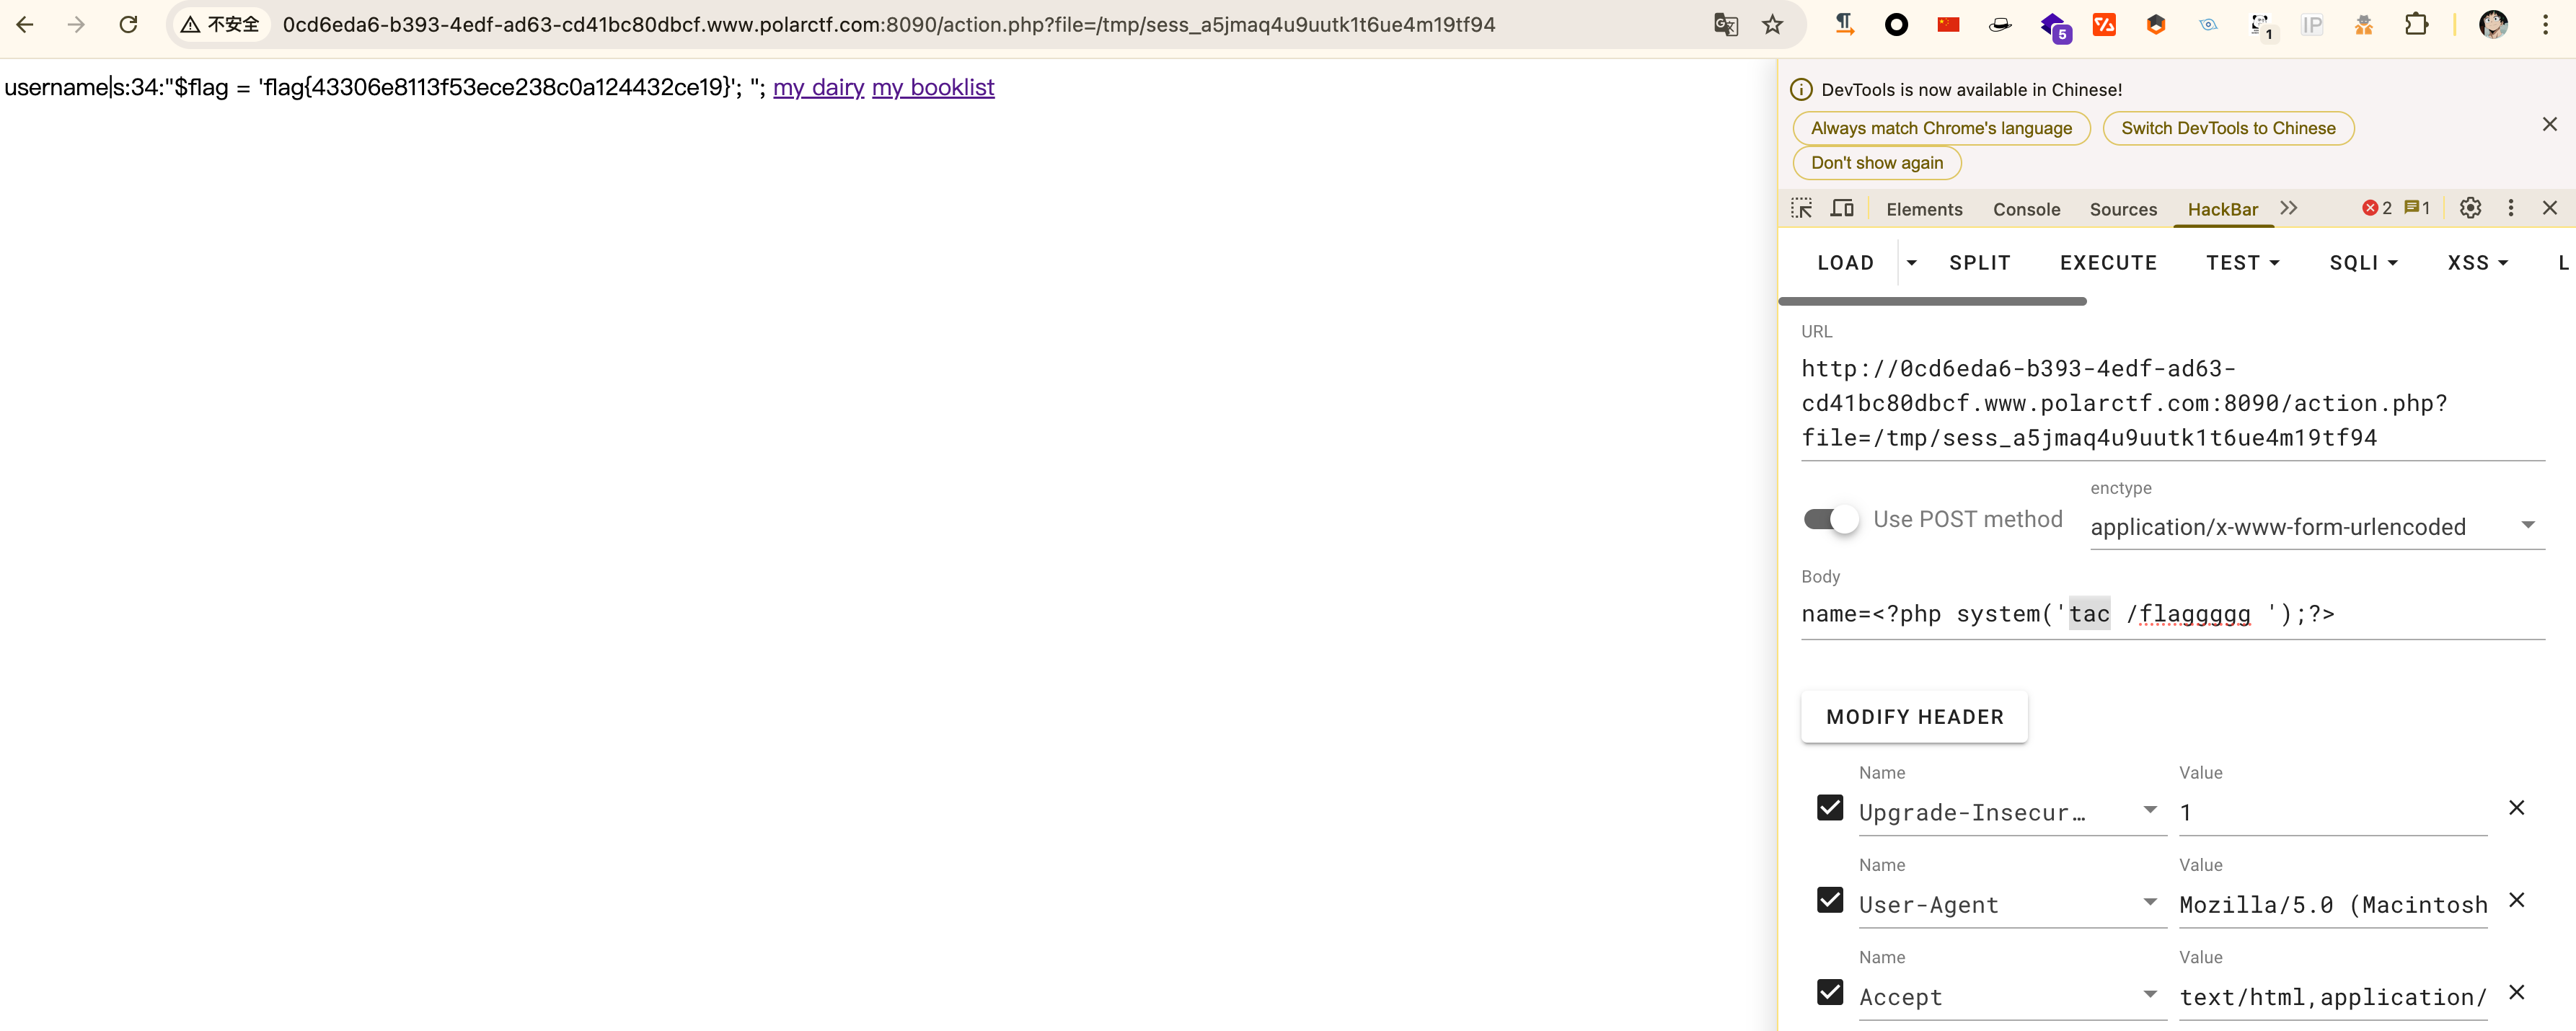Open the DevTools settings gear
Image resolution: width=2576 pixels, height=1031 pixels.
[x=2470, y=208]
